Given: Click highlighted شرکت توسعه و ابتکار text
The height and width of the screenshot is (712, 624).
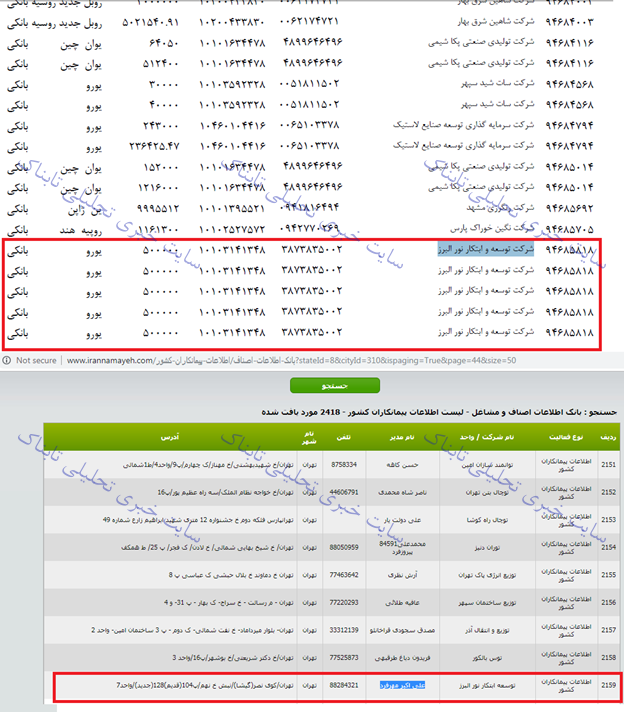Looking at the screenshot, I should pyautogui.click(x=488, y=248).
